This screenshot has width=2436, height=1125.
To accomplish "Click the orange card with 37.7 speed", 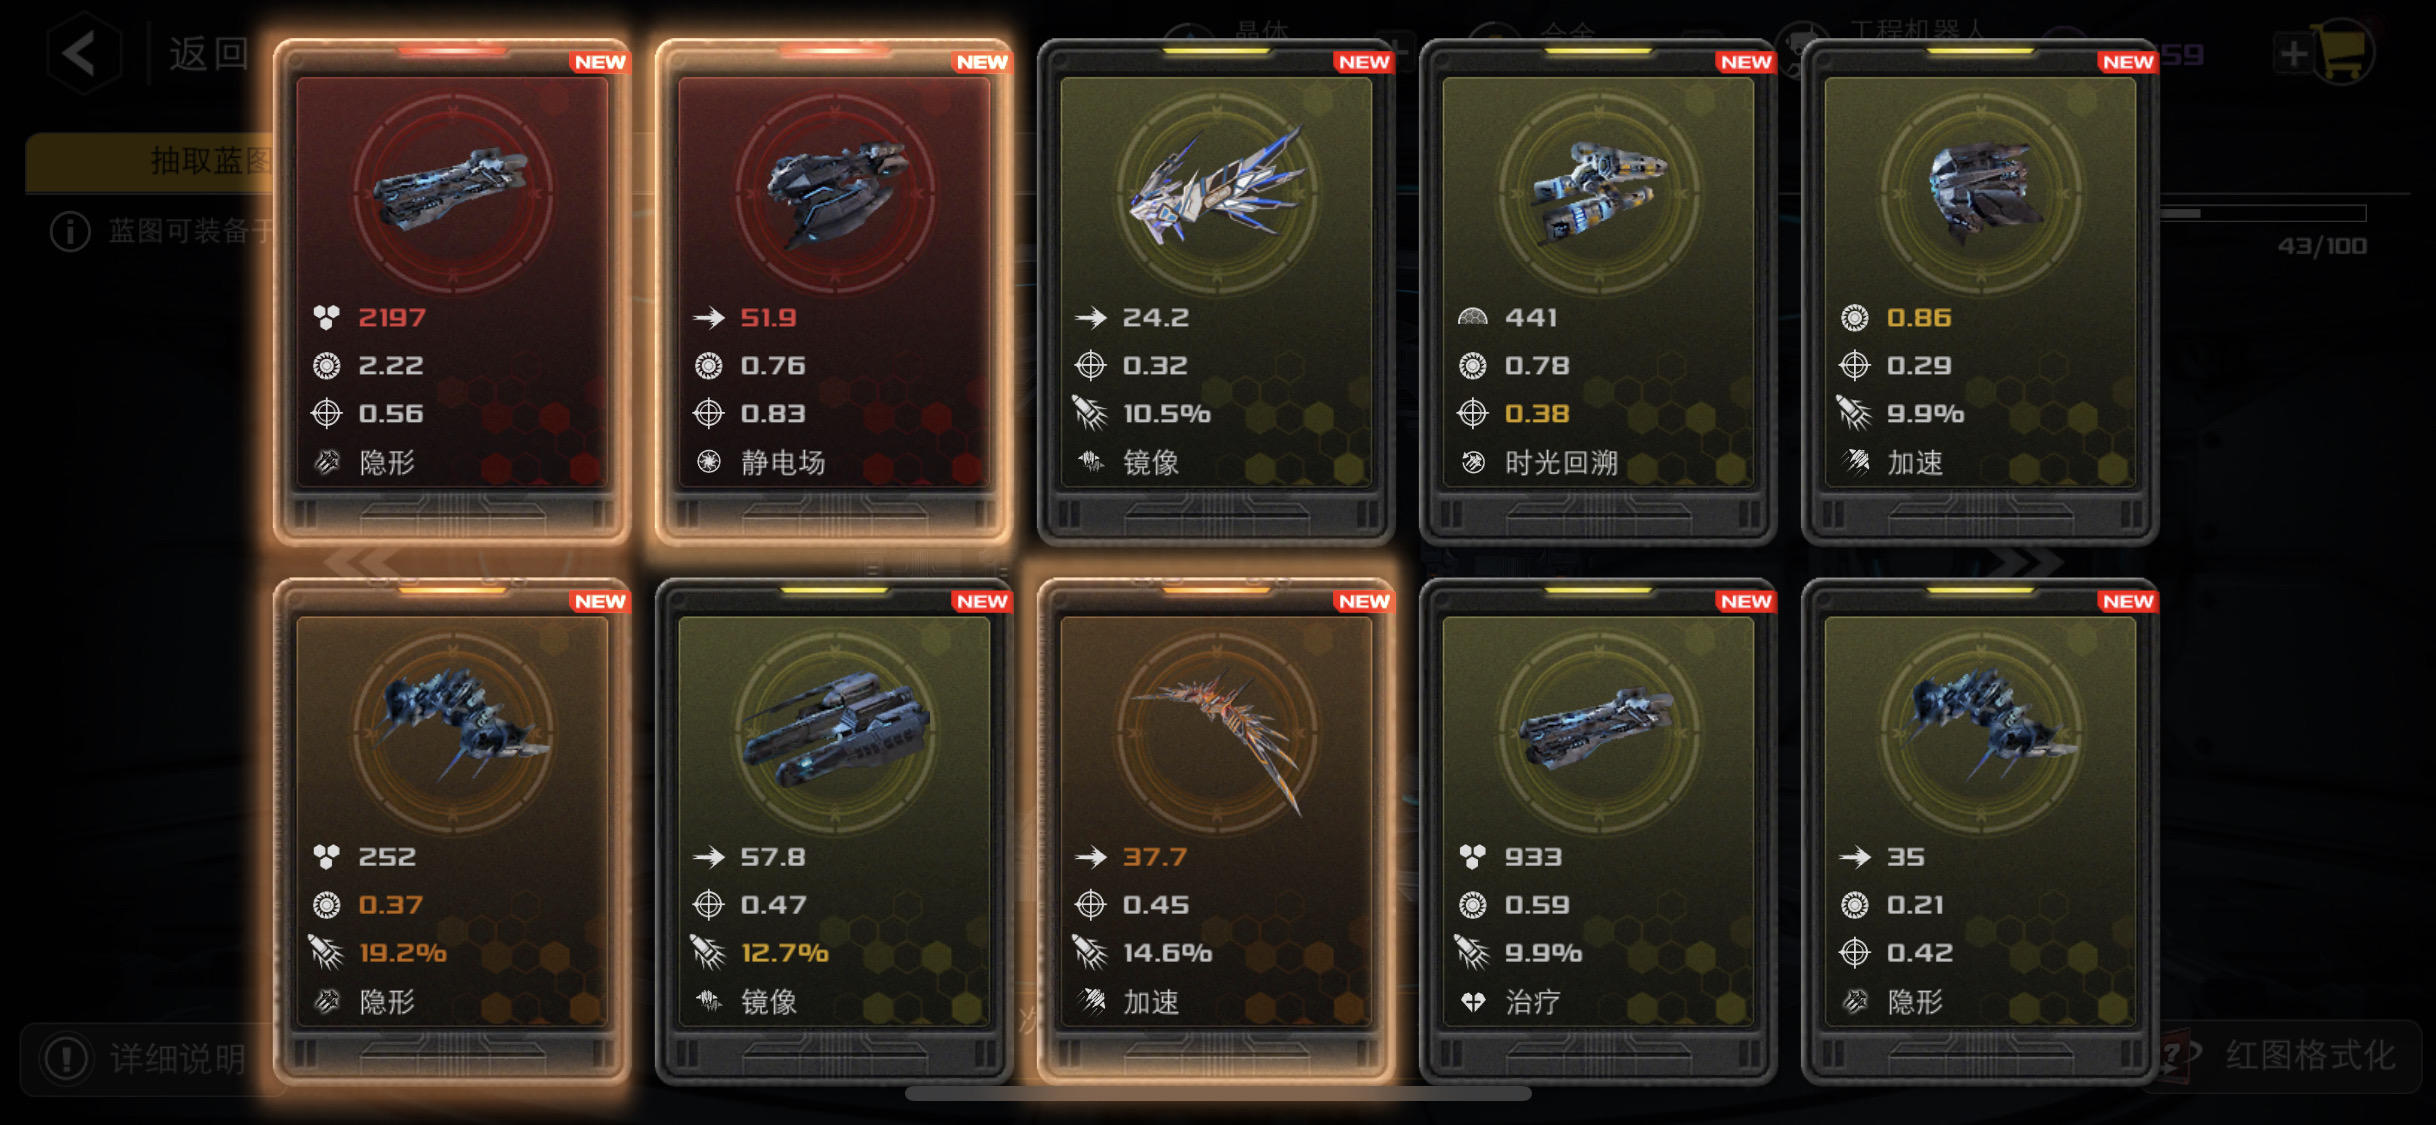I will click(x=1216, y=832).
